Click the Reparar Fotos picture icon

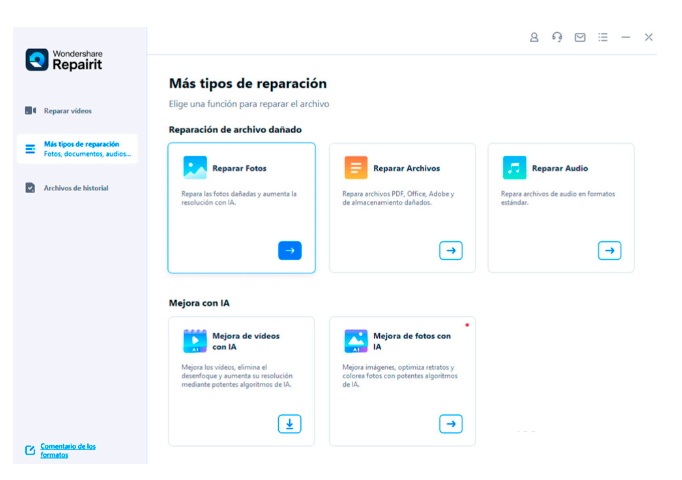pos(195,168)
